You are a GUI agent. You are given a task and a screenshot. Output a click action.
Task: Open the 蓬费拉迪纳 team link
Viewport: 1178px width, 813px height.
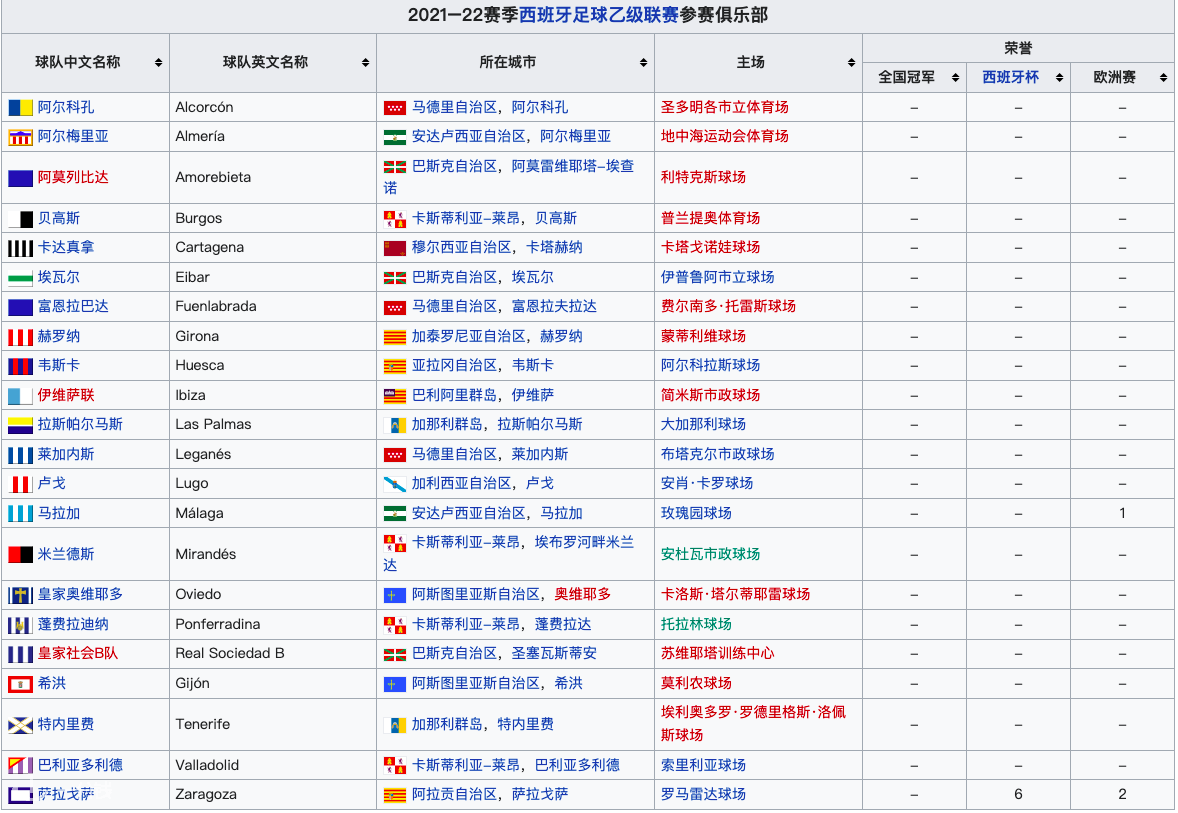pyautogui.click(x=73, y=624)
